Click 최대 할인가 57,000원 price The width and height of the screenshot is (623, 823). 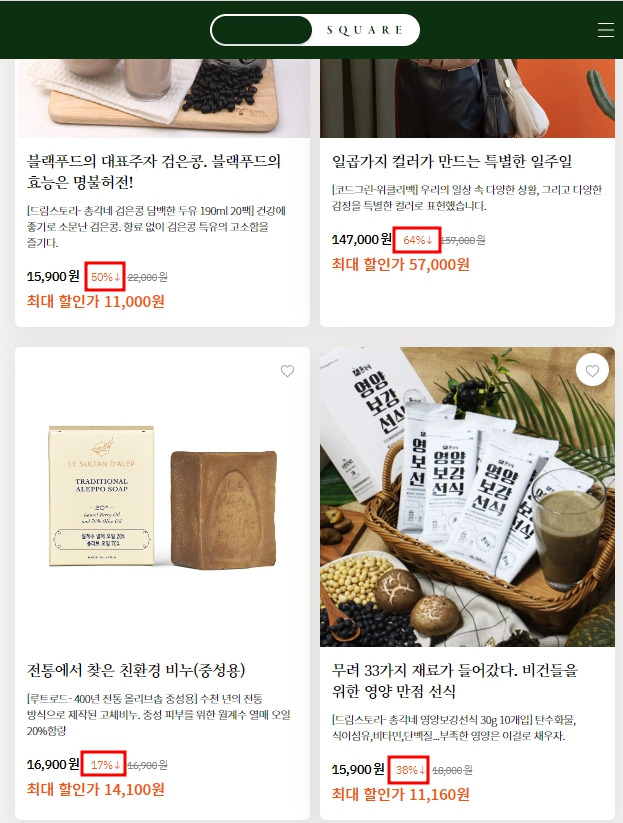(400, 264)
